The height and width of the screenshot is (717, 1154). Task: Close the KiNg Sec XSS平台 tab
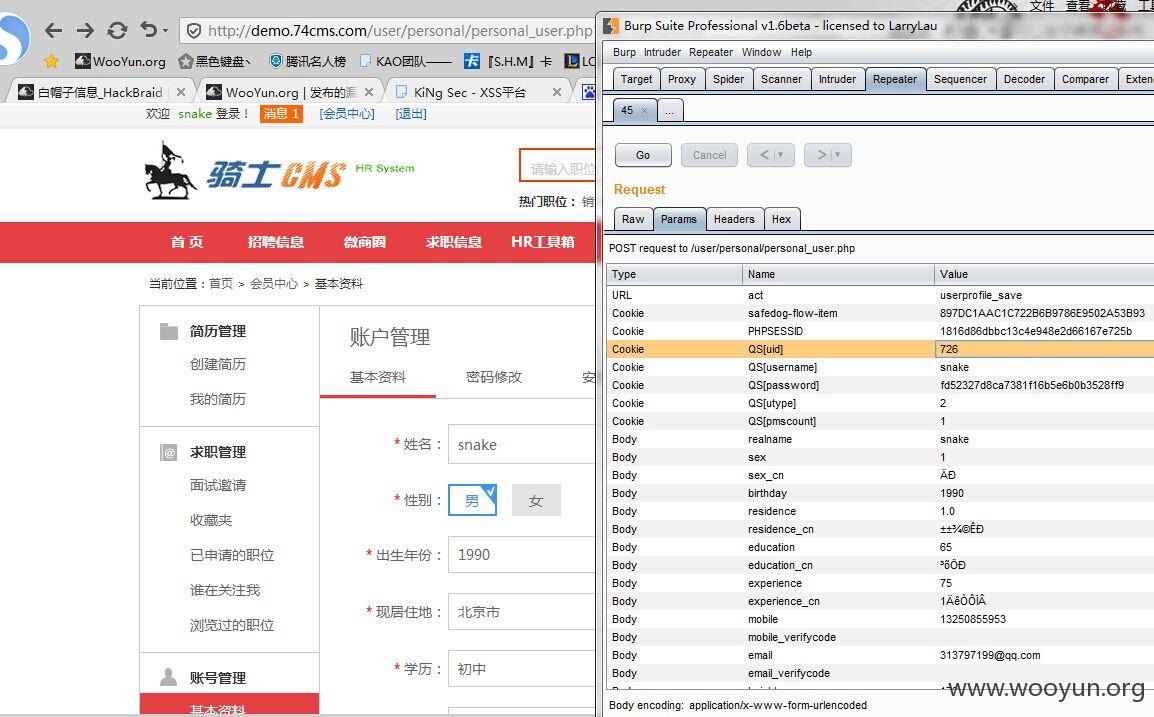click(x=556, y=92)
